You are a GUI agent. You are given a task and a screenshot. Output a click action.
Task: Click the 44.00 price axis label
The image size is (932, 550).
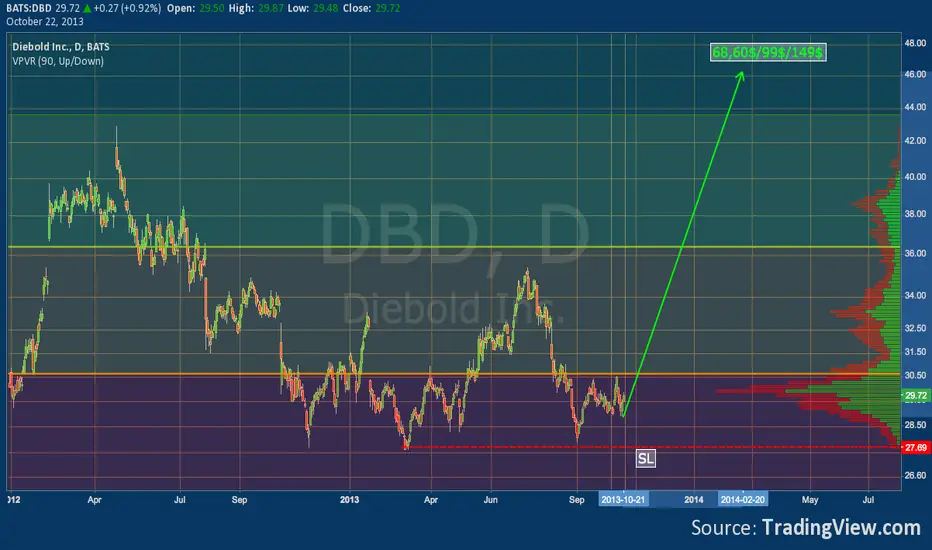(x=915, y=107)
